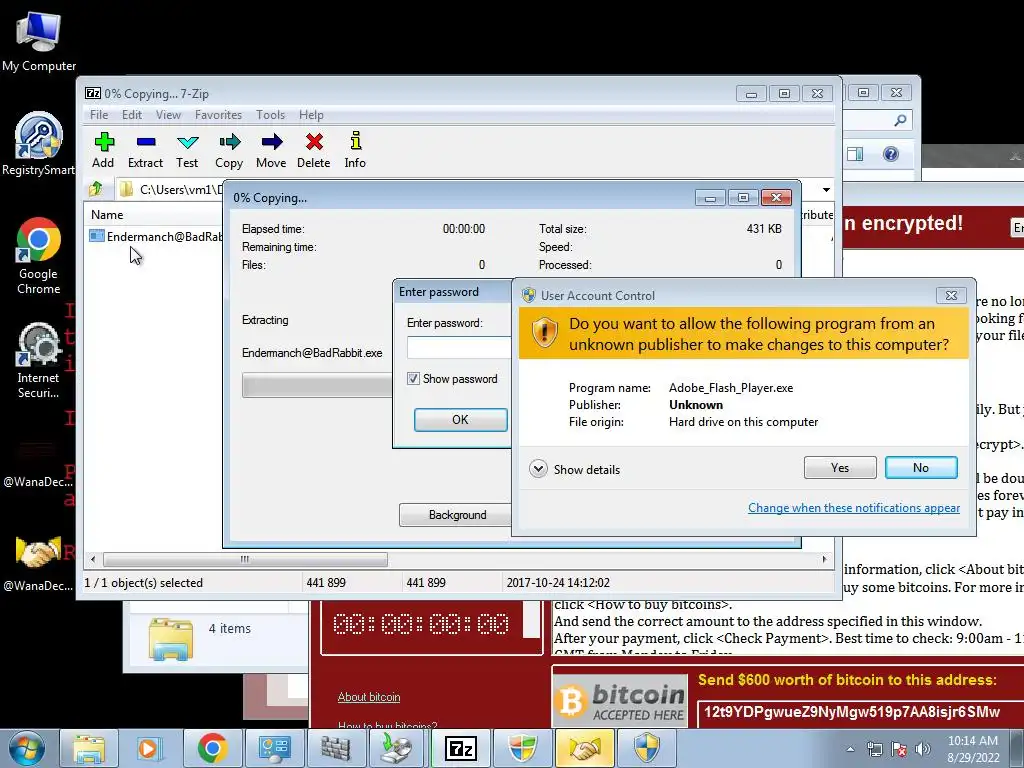
Task: Click the Enter password input field
Action: coord(458,347)
